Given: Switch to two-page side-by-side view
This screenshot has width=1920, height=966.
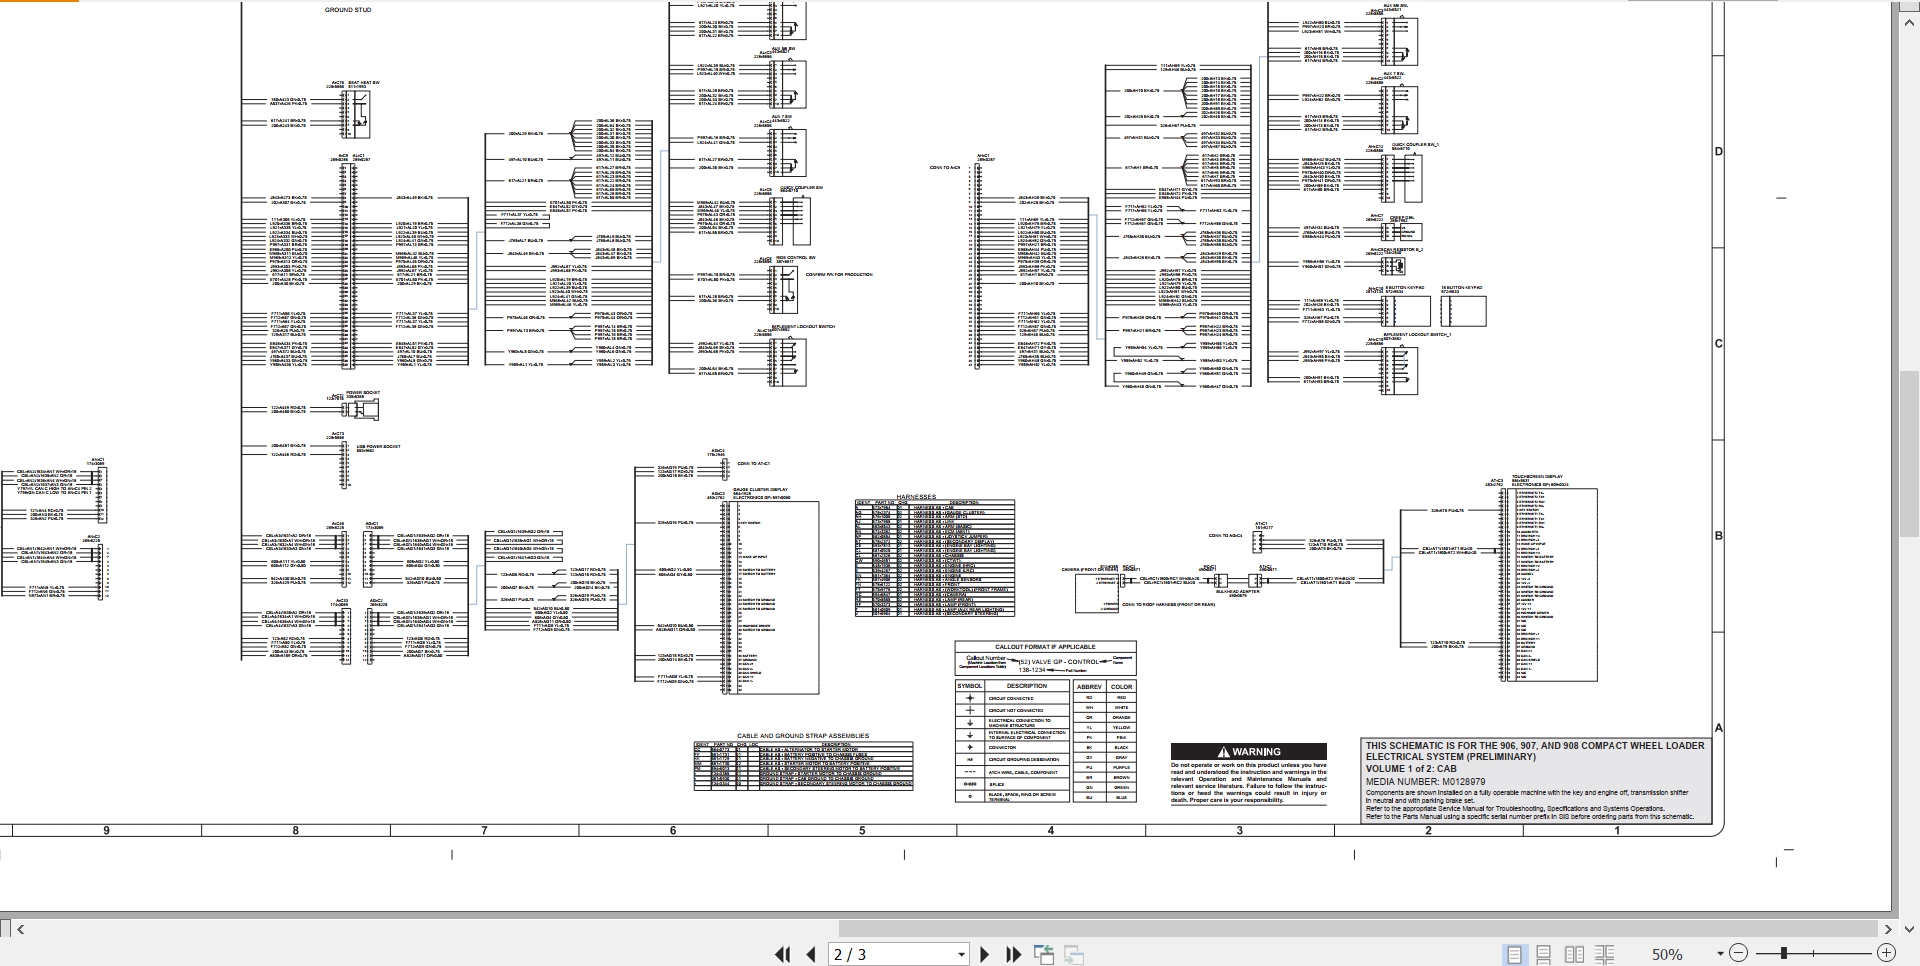Looking at the screenshot, I should pyautogui.click(x=1574, y=954).
